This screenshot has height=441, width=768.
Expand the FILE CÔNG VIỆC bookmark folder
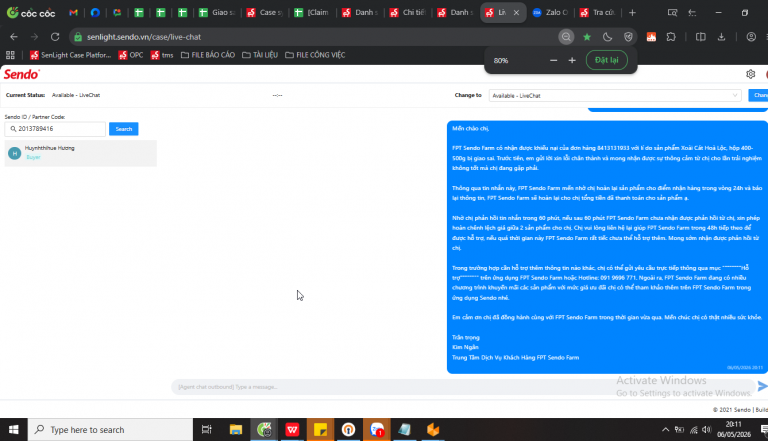(315, 55)
